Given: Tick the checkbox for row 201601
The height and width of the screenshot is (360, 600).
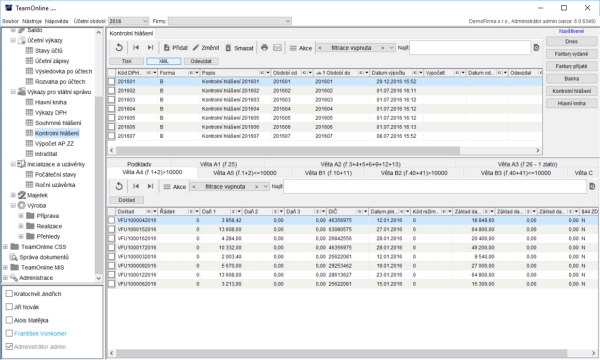Looking at the screenshot, I should click(x=111, y=81).
